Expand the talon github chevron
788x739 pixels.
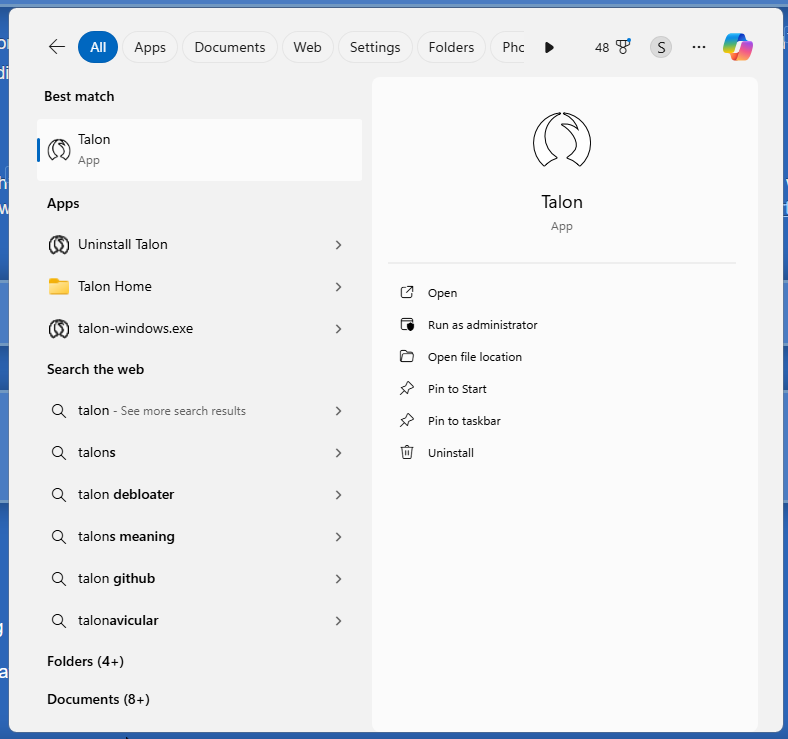tap(338, 579)
